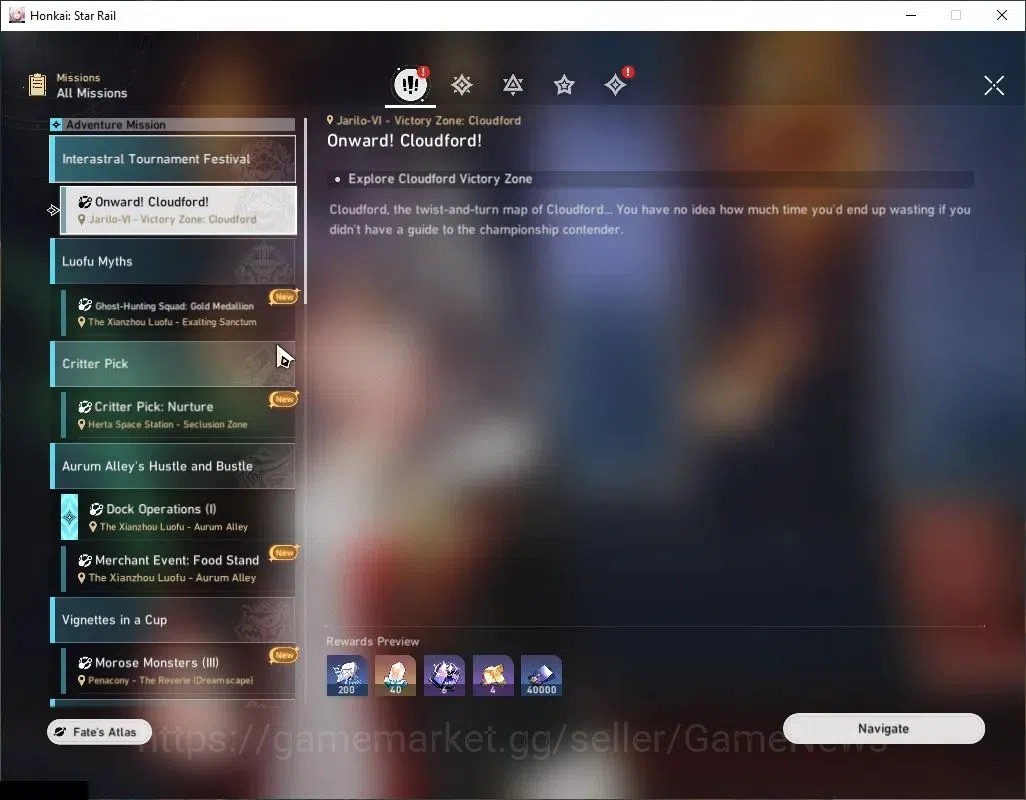Screen dimensions: 1026x800
Task: Select Merchant Event: Food Stand mission
Action: [178, 568]
